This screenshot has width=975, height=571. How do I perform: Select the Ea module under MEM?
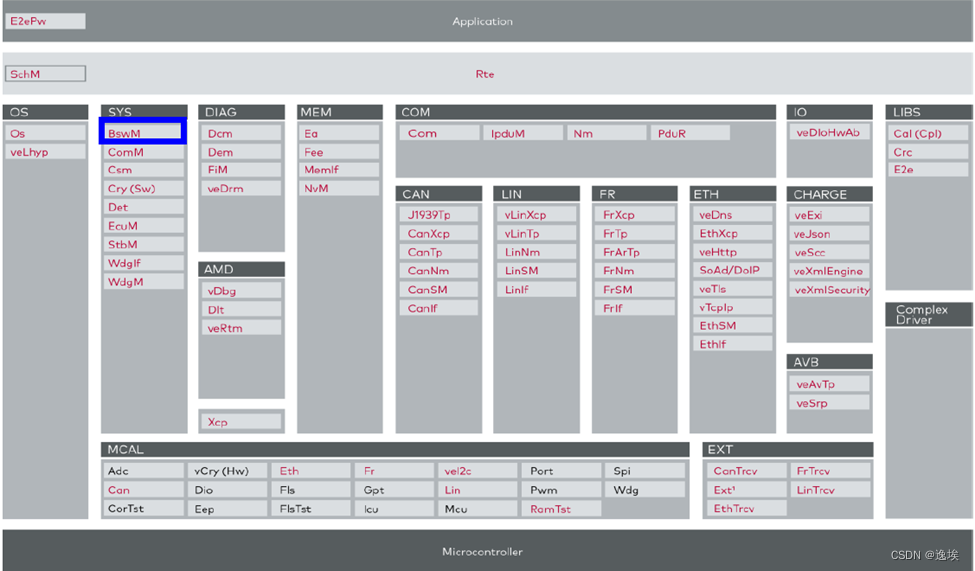pyautogui.click(x=340, y=133)
